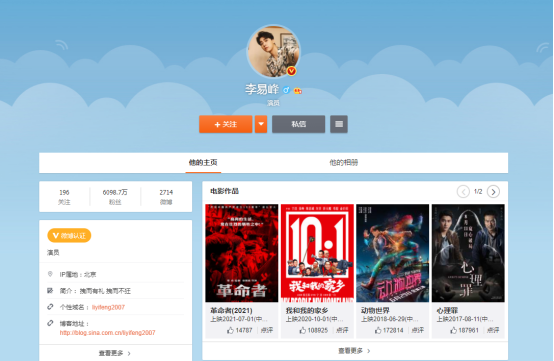Expand 查看更多 below the movie list

coord(355,351)
